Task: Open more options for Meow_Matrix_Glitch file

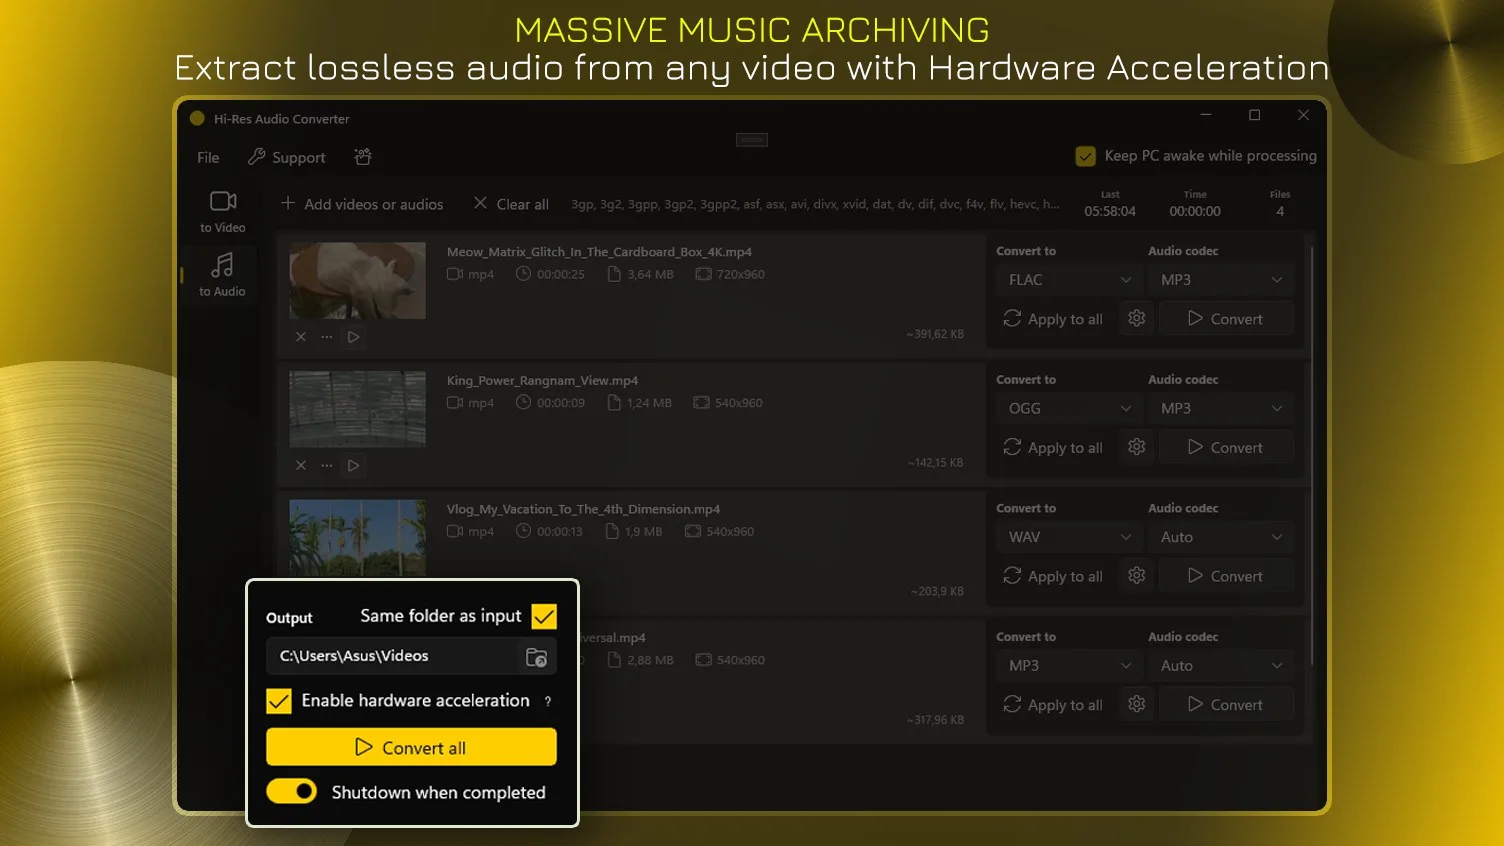Action: [327, 337]
